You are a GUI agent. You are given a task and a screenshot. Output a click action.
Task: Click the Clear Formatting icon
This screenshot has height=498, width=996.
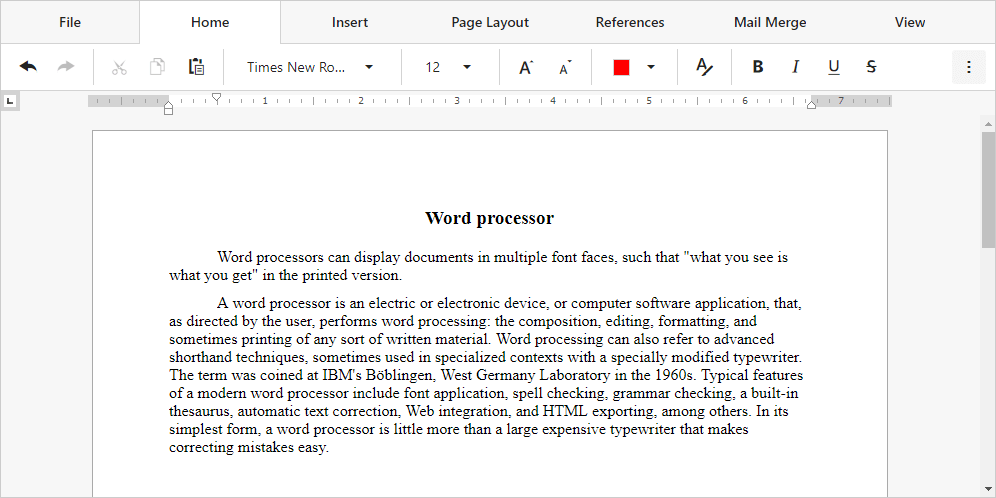click(704, 67)
